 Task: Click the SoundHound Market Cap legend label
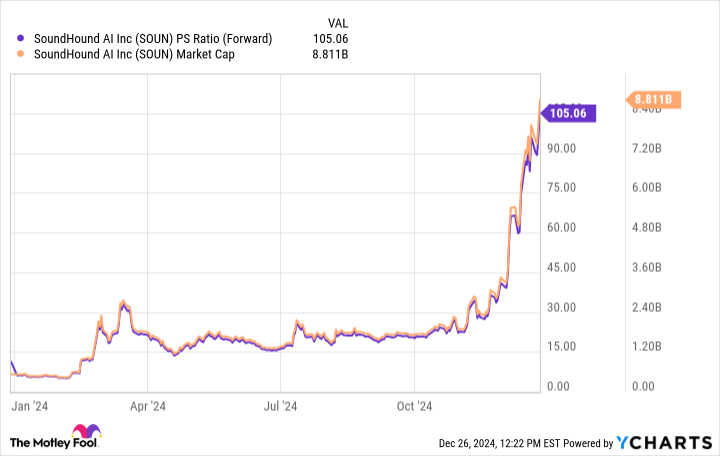(134, 54)
